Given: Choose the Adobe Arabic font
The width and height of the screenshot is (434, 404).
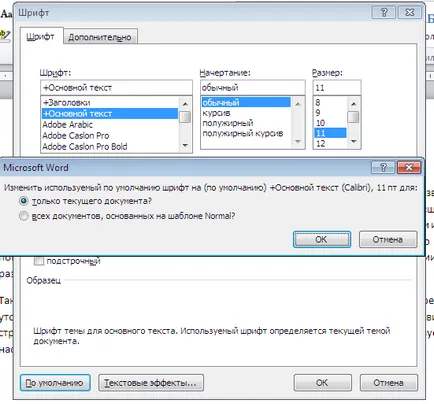Looking at the screenshot, I should pos(110,125).
